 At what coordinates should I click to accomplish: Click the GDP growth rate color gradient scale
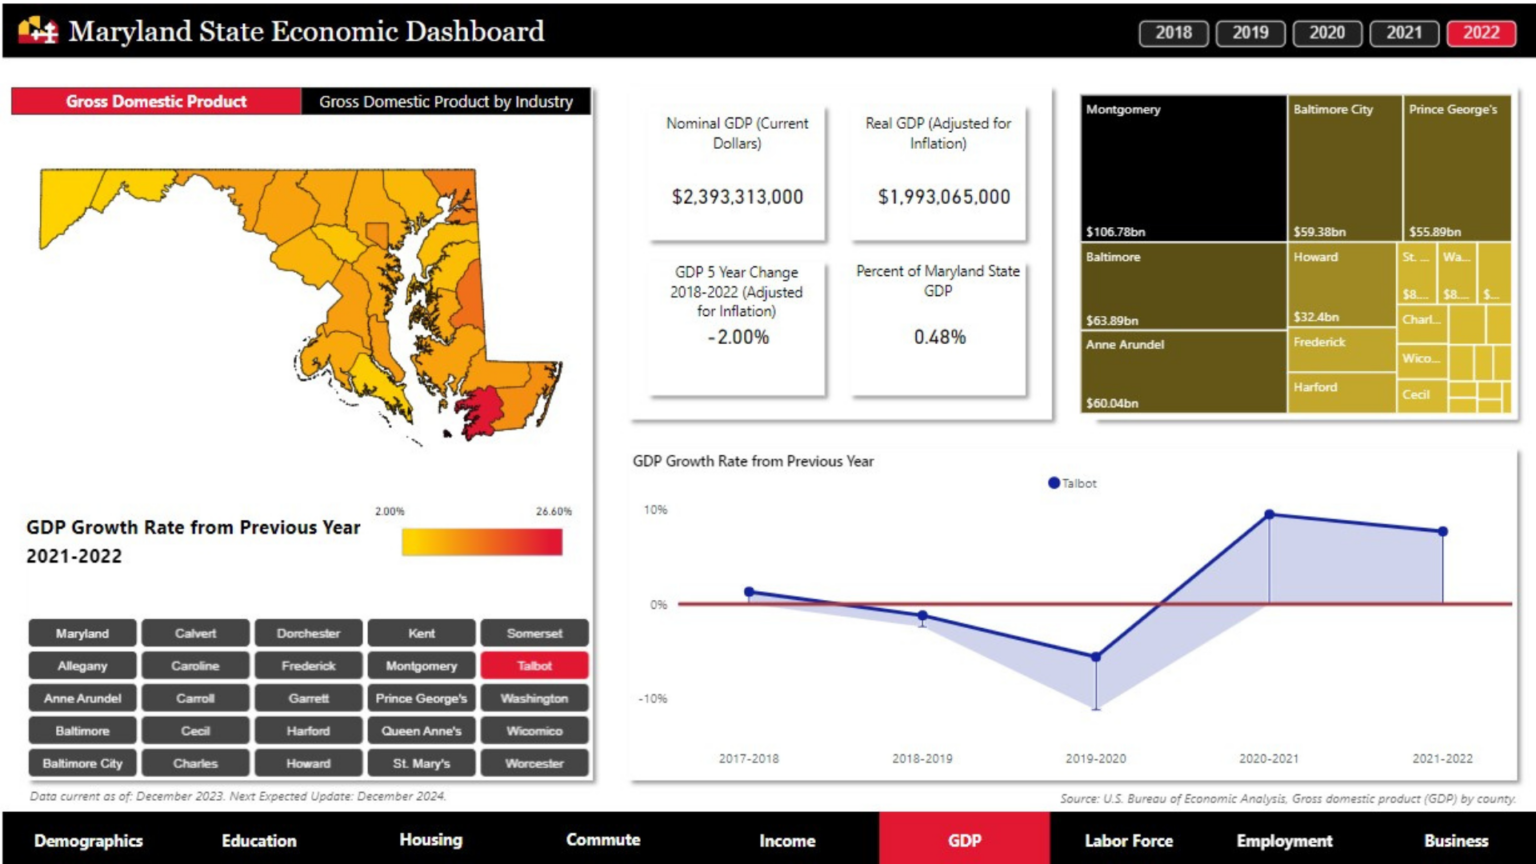point(482,542)
